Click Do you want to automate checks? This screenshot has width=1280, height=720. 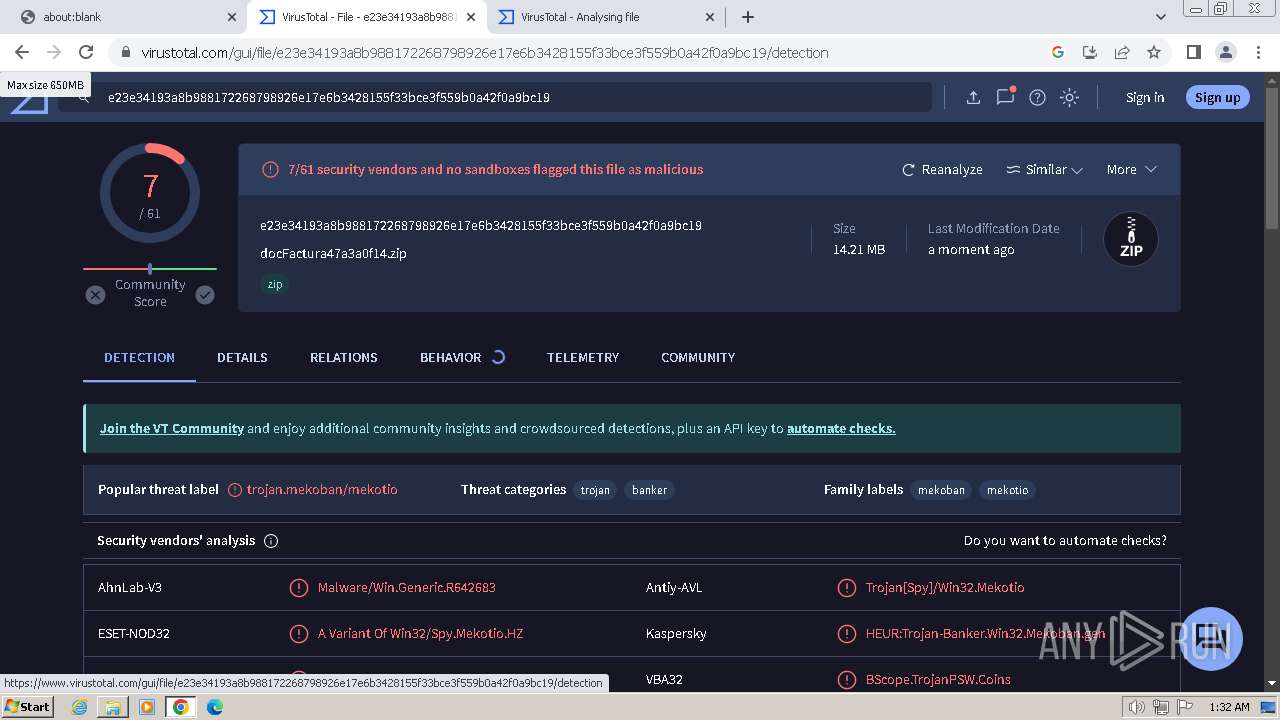1065,540
